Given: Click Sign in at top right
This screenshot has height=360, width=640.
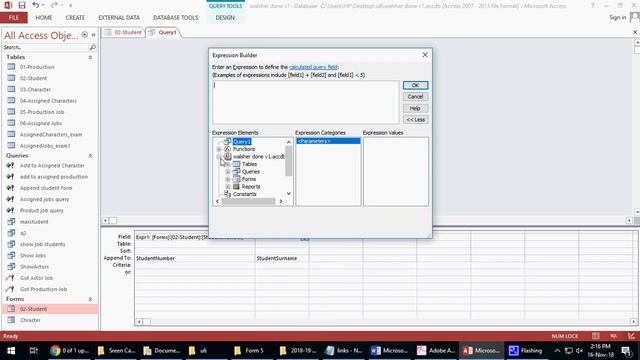Looking at the screenshot, I should coord(618,17).
